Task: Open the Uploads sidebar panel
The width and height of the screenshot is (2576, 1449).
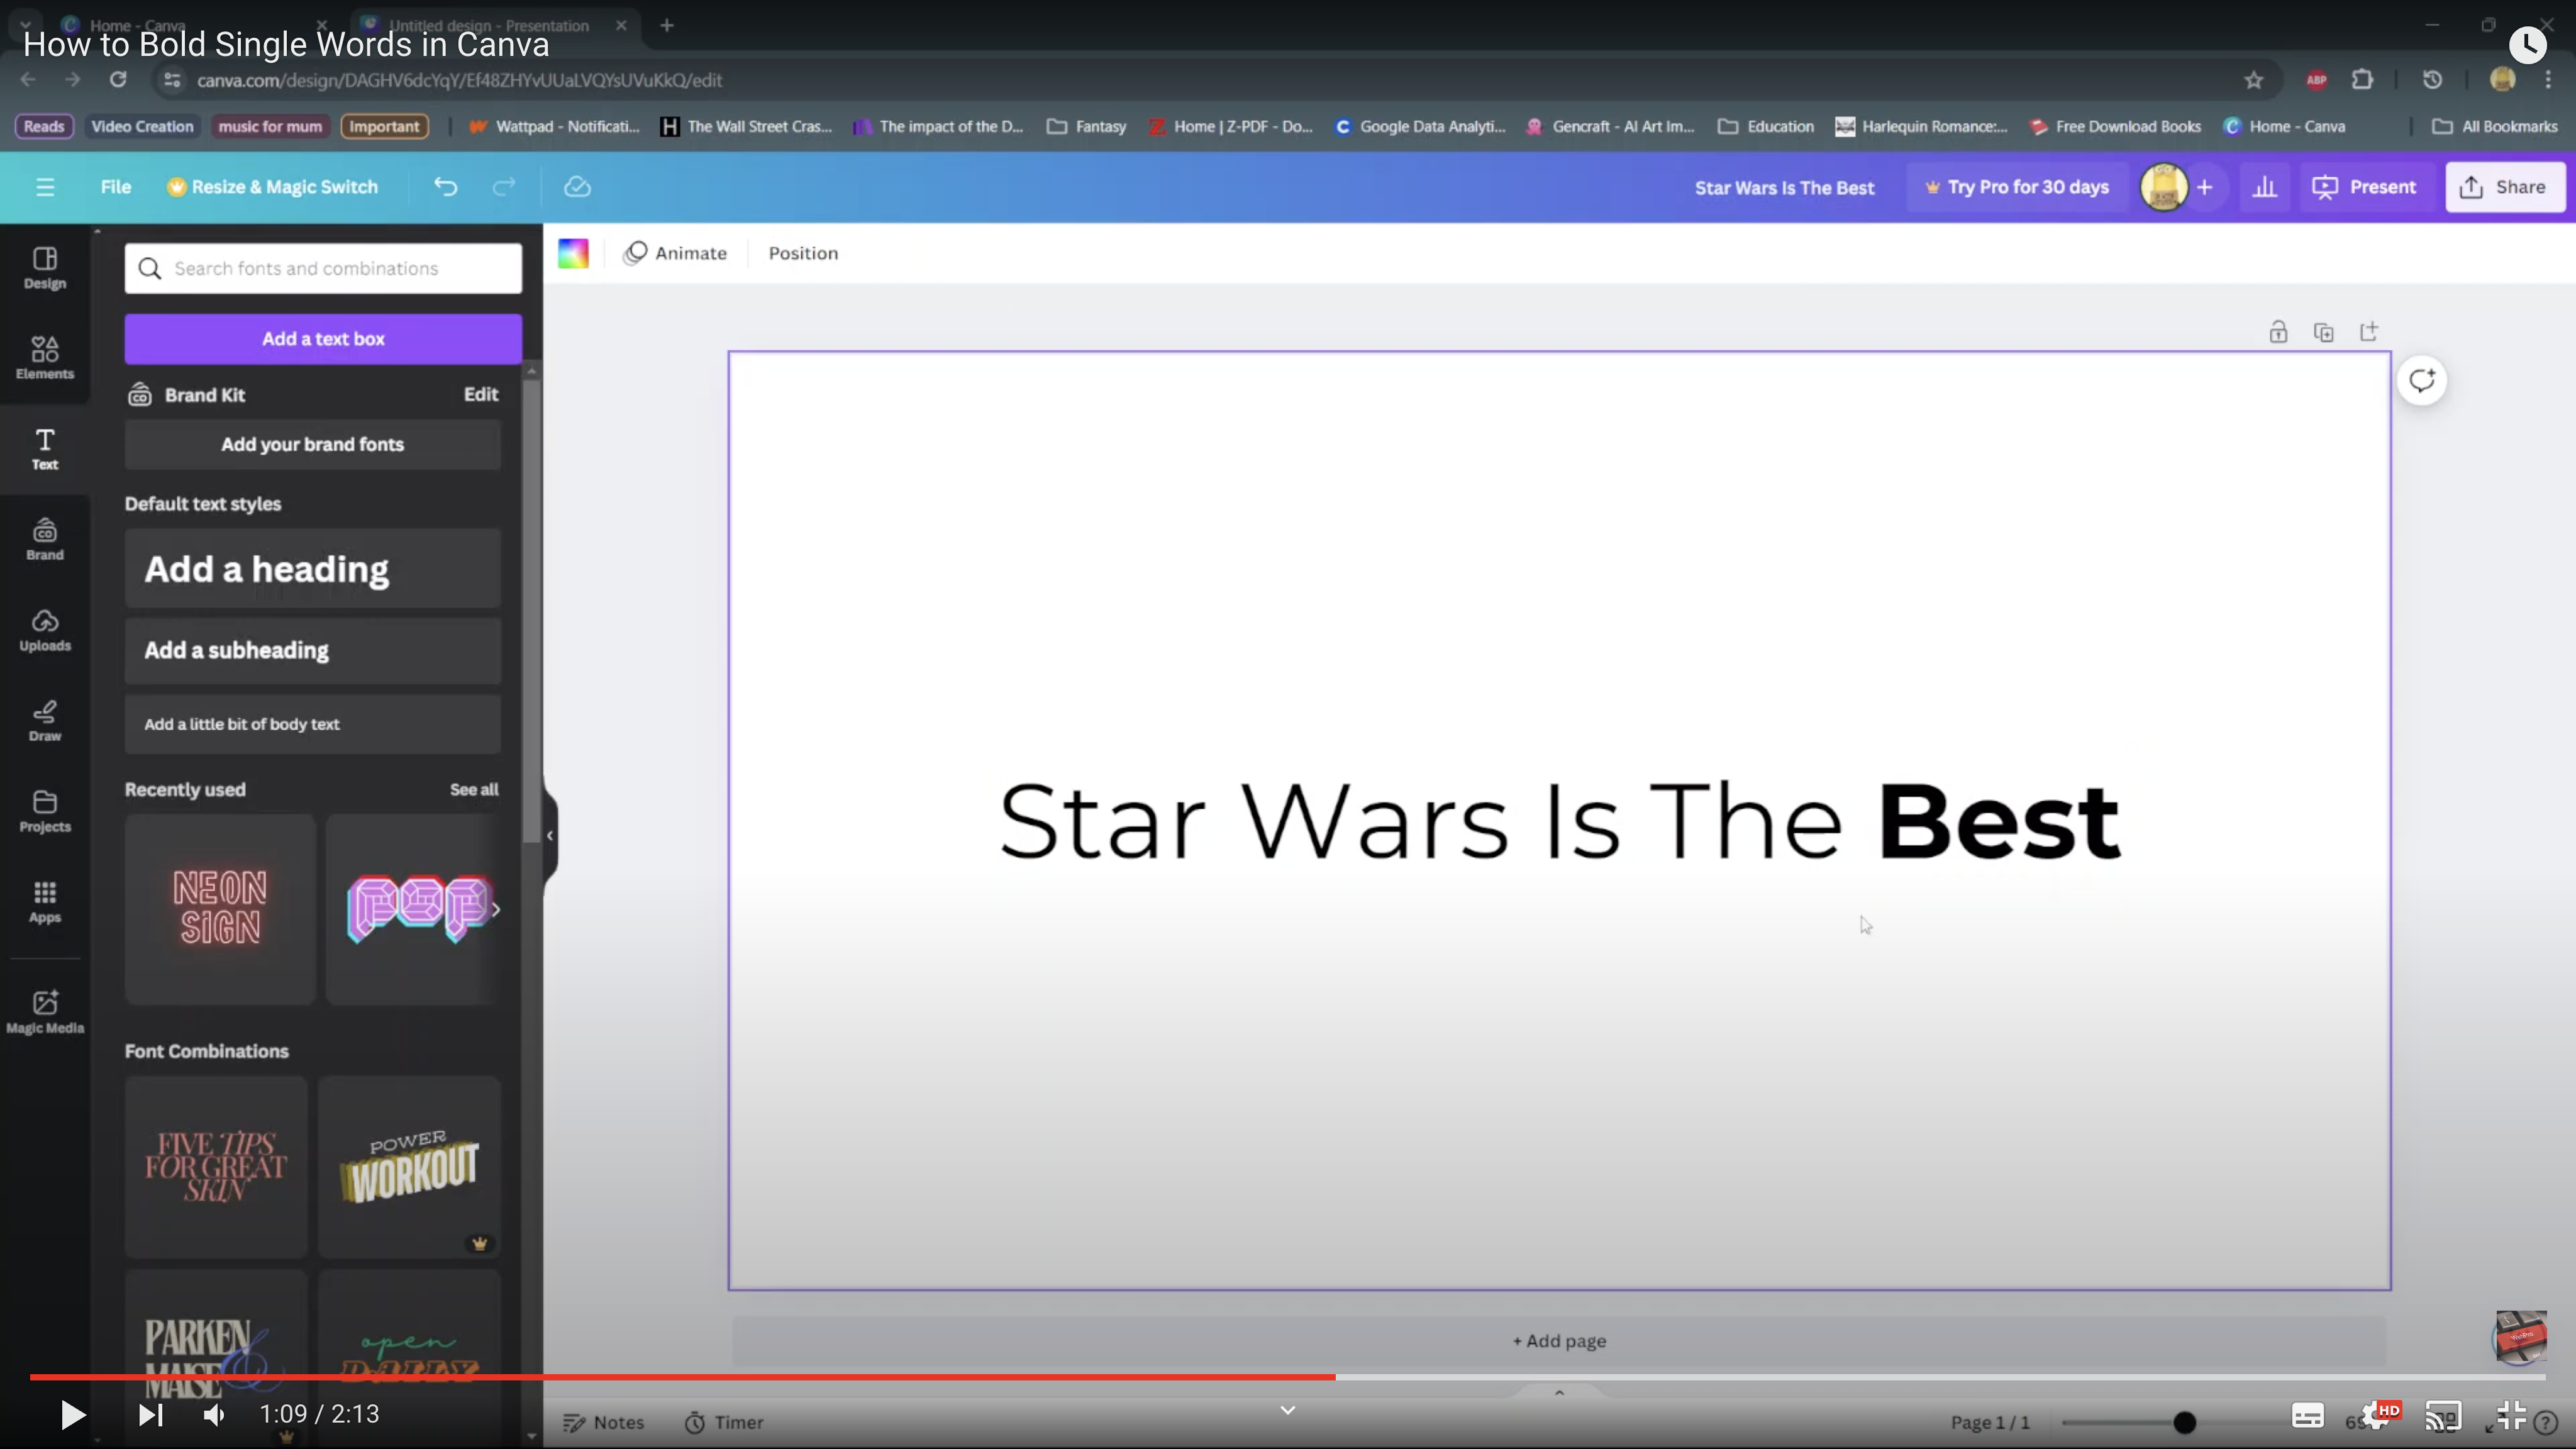Action: coord(45,630)
